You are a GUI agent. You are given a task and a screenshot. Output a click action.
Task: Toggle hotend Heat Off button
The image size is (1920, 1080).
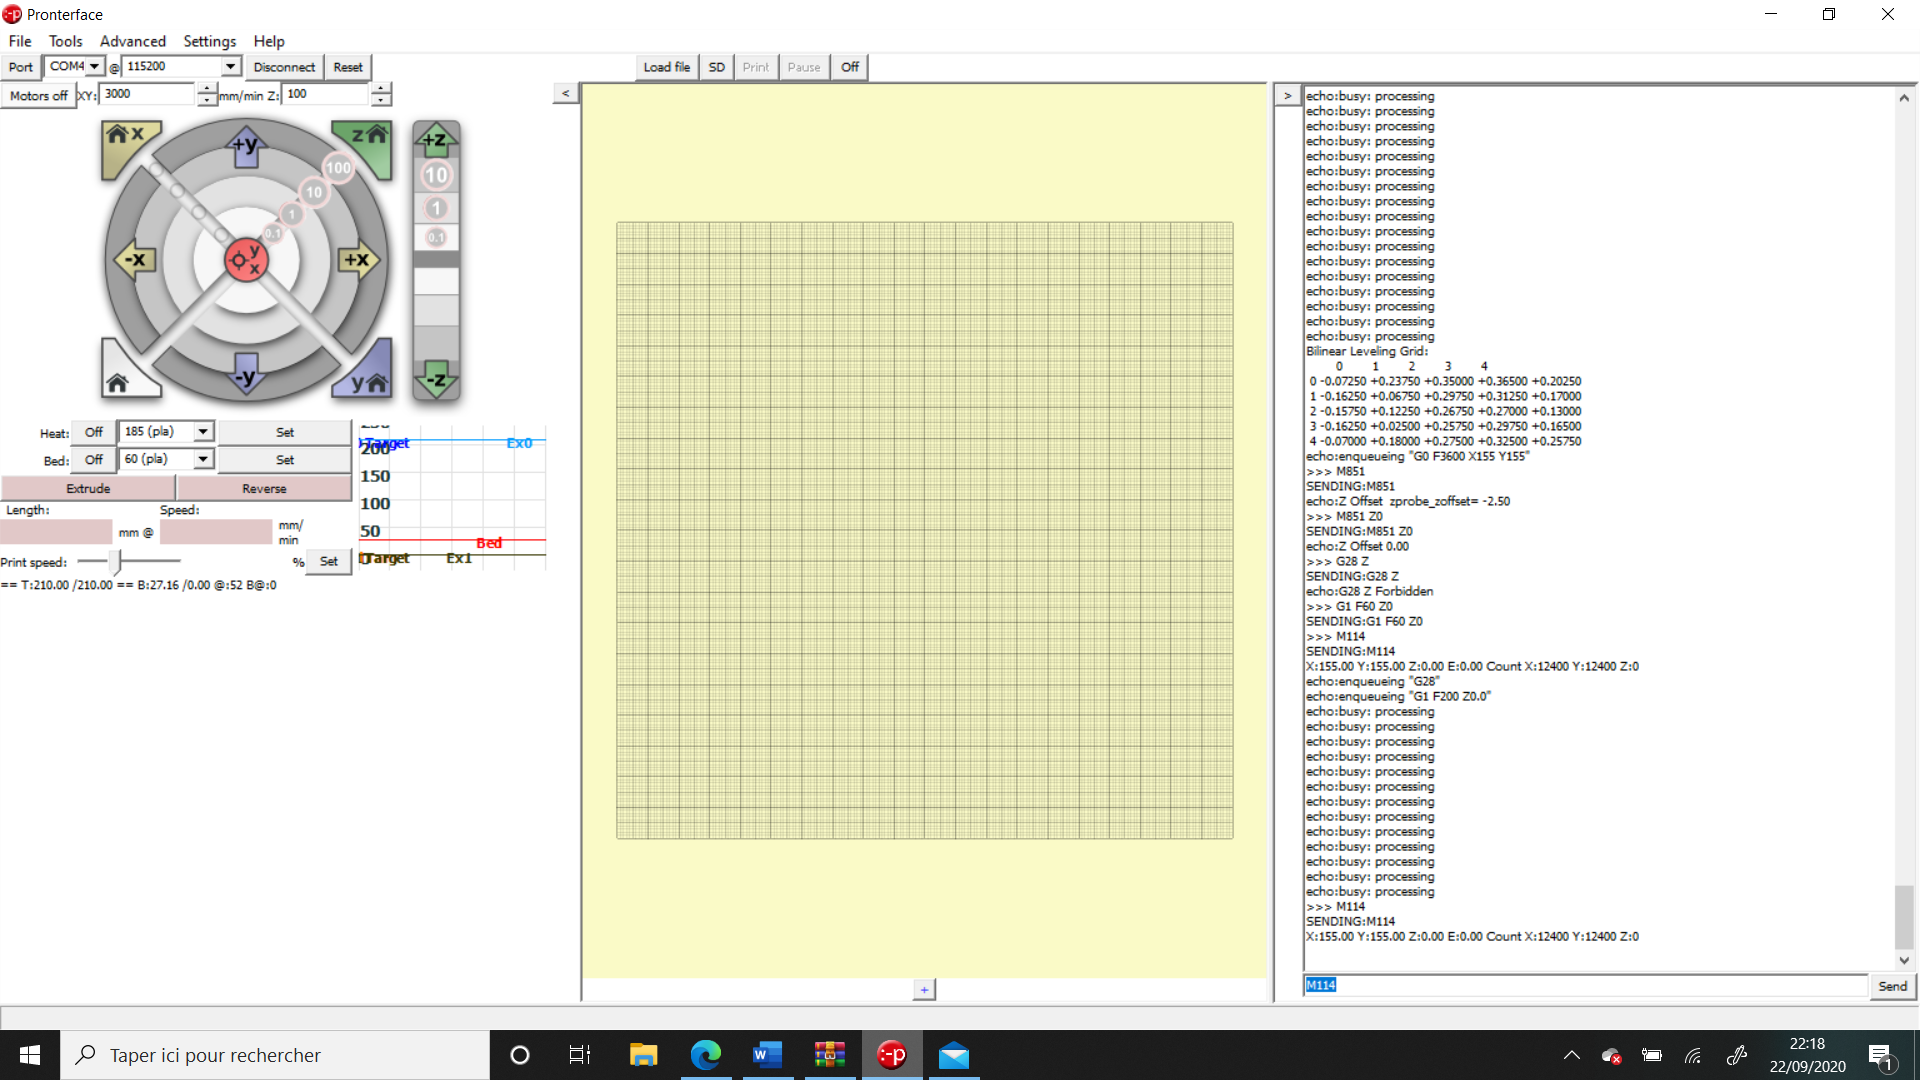tap(94, 432)
